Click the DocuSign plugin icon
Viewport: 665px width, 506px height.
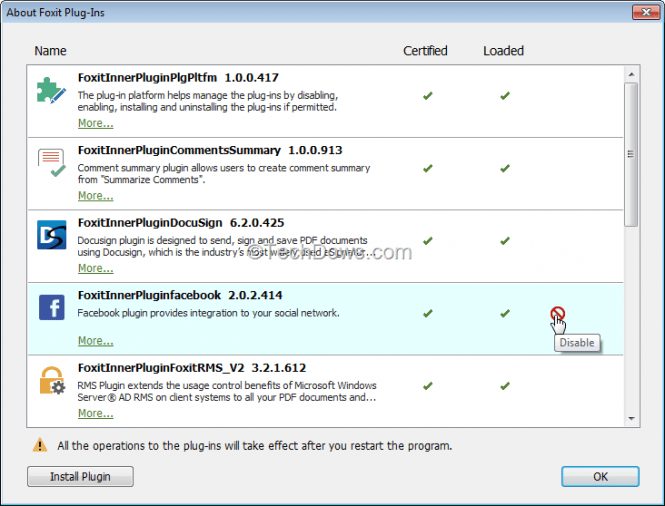tap(51, 235)
